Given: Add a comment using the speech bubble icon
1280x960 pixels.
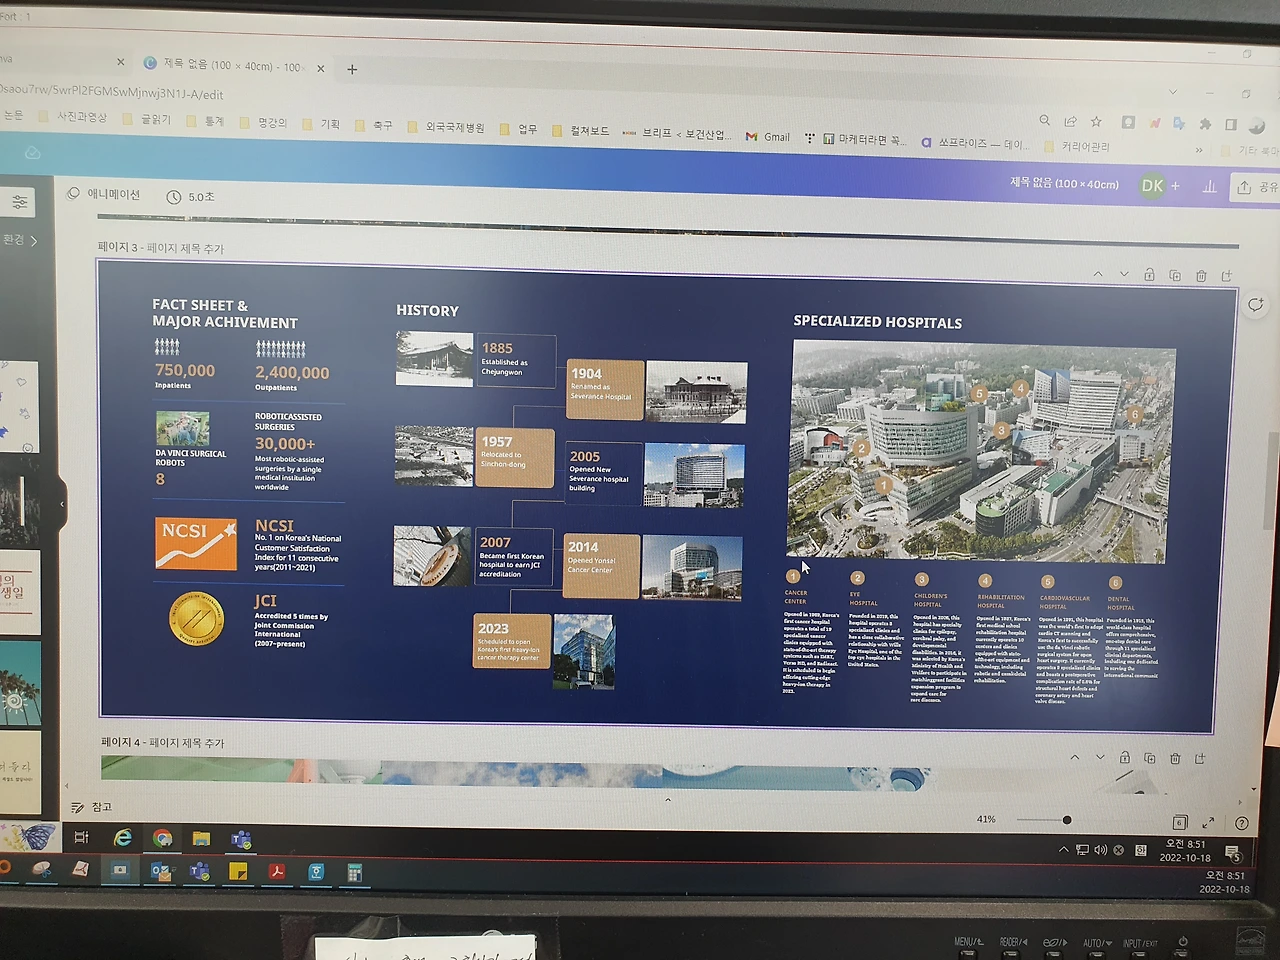Looking at the screenshot, I should [x=1255, y=304].
